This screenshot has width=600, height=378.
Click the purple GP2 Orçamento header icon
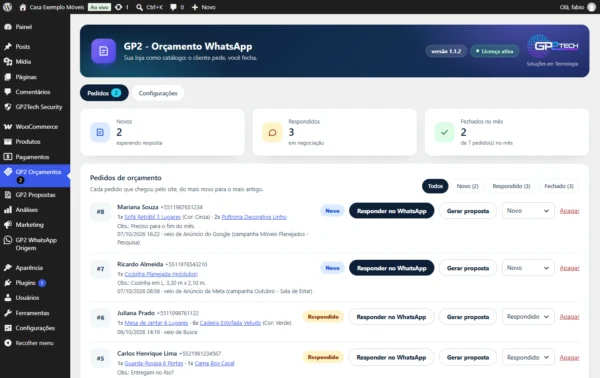(103, 51)
